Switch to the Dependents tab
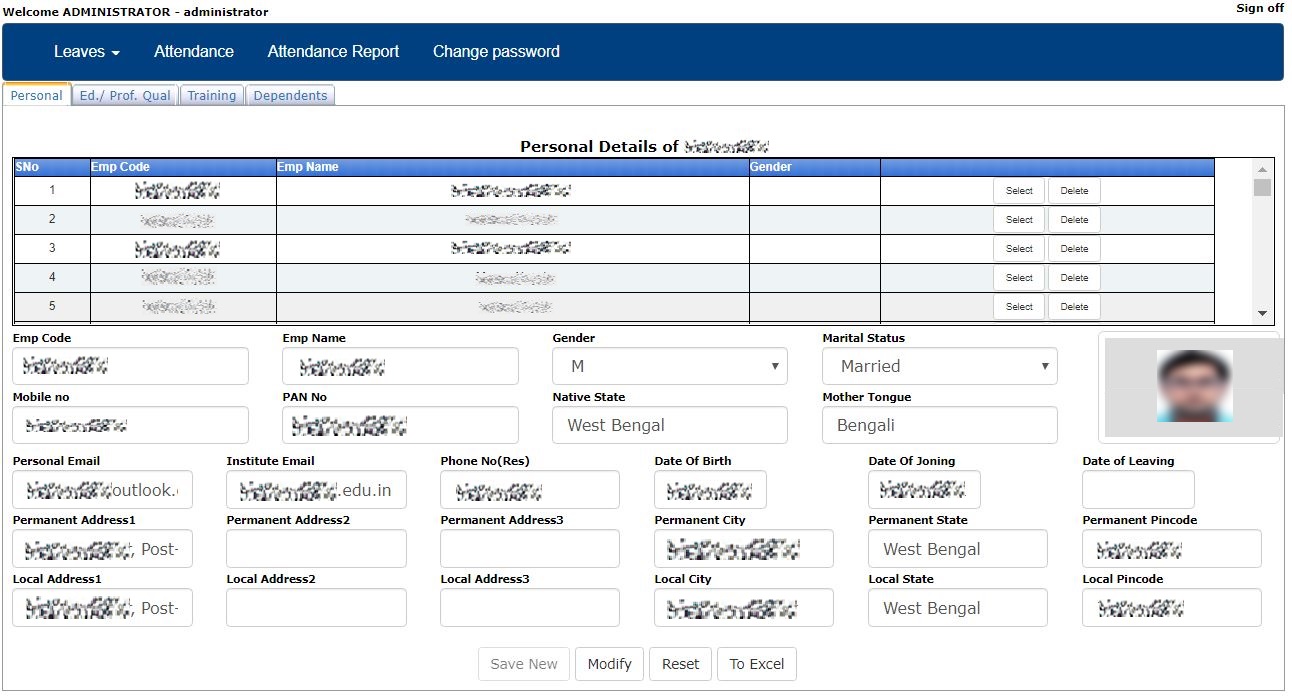 point(290,95)
